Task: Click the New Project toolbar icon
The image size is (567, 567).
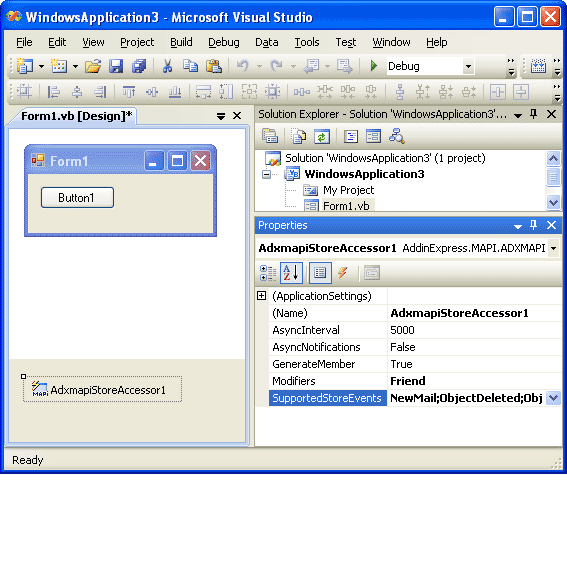Action: point(25,66)
